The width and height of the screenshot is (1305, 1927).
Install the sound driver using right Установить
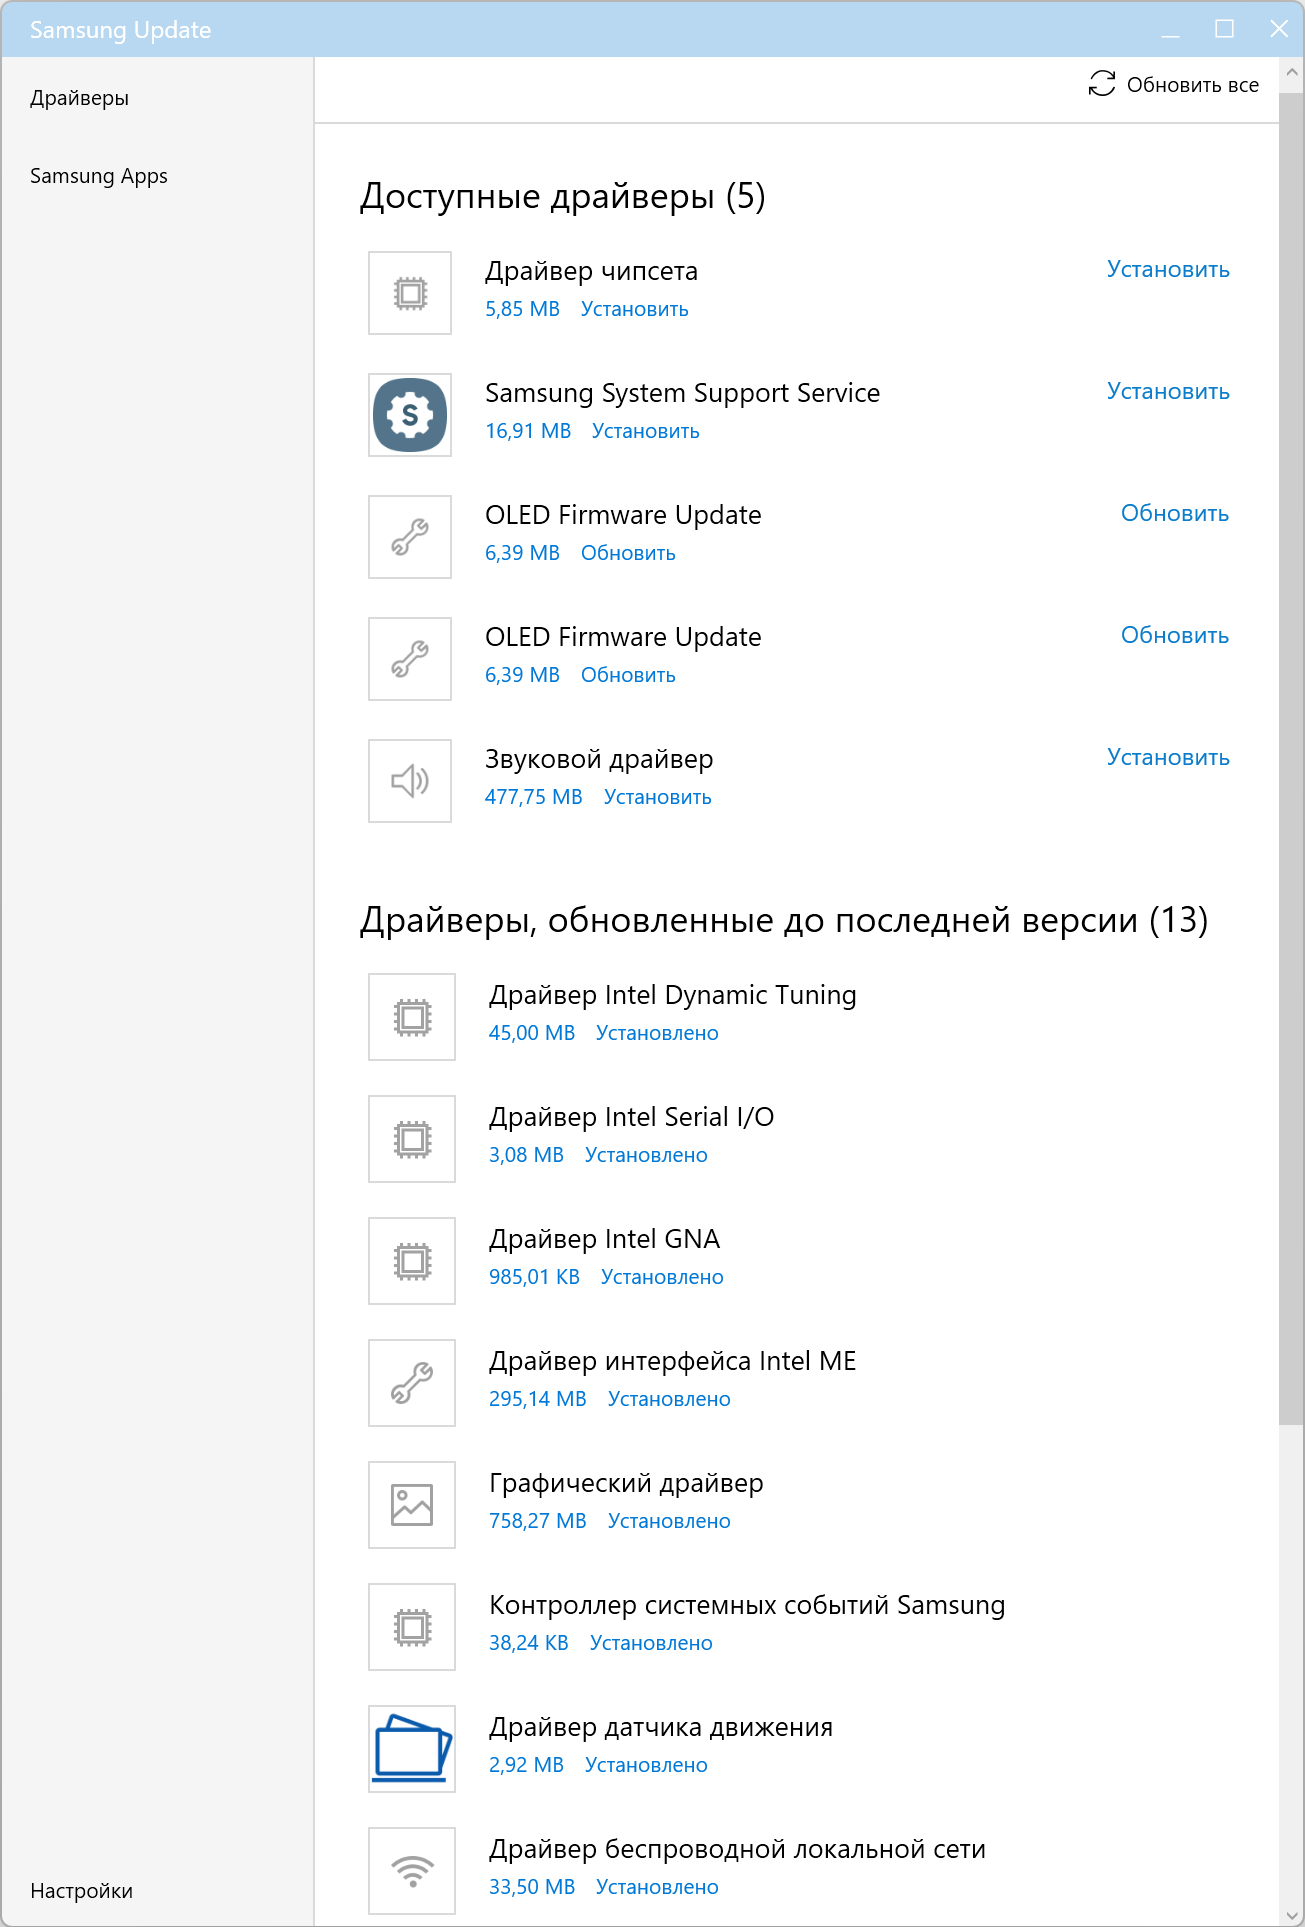coord(1168,758)
